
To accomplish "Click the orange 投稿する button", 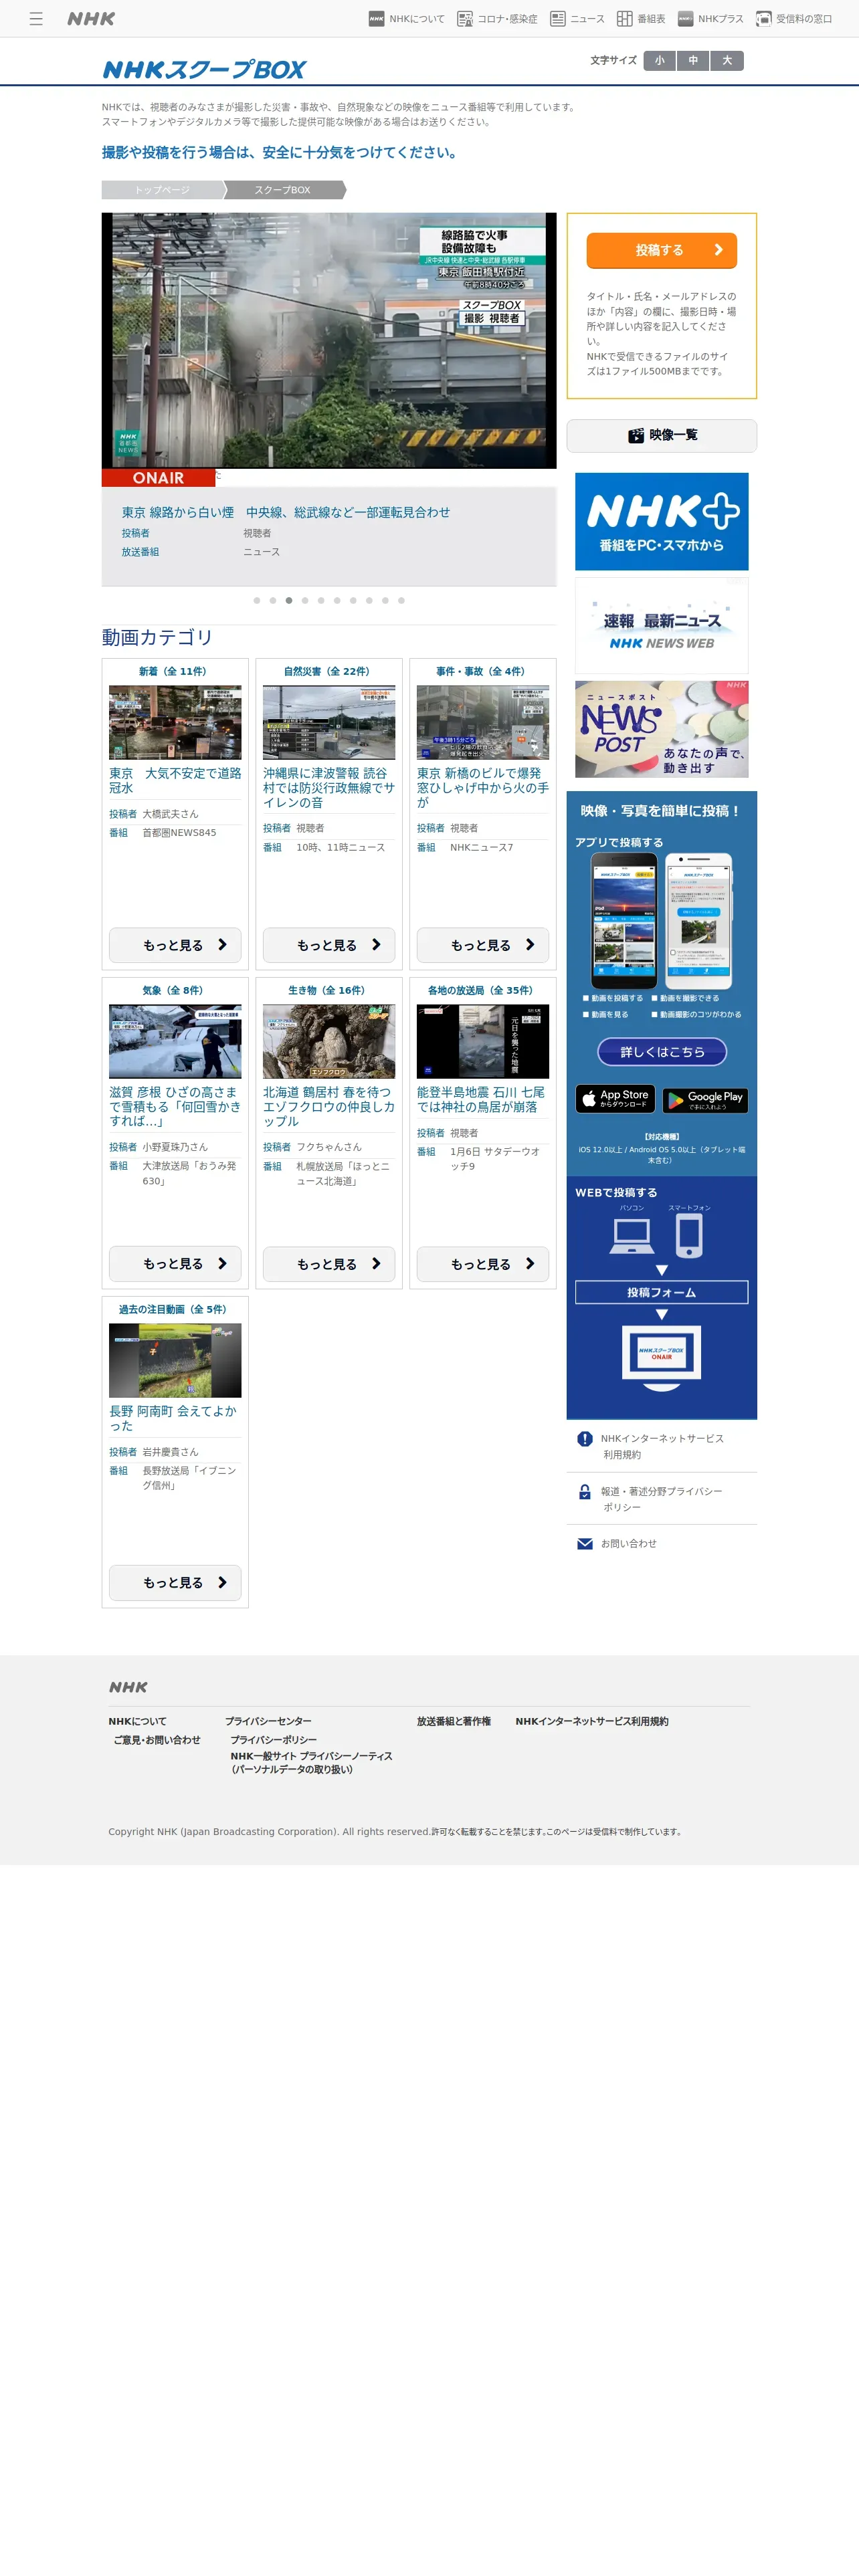I will click(x=662, y=250).
